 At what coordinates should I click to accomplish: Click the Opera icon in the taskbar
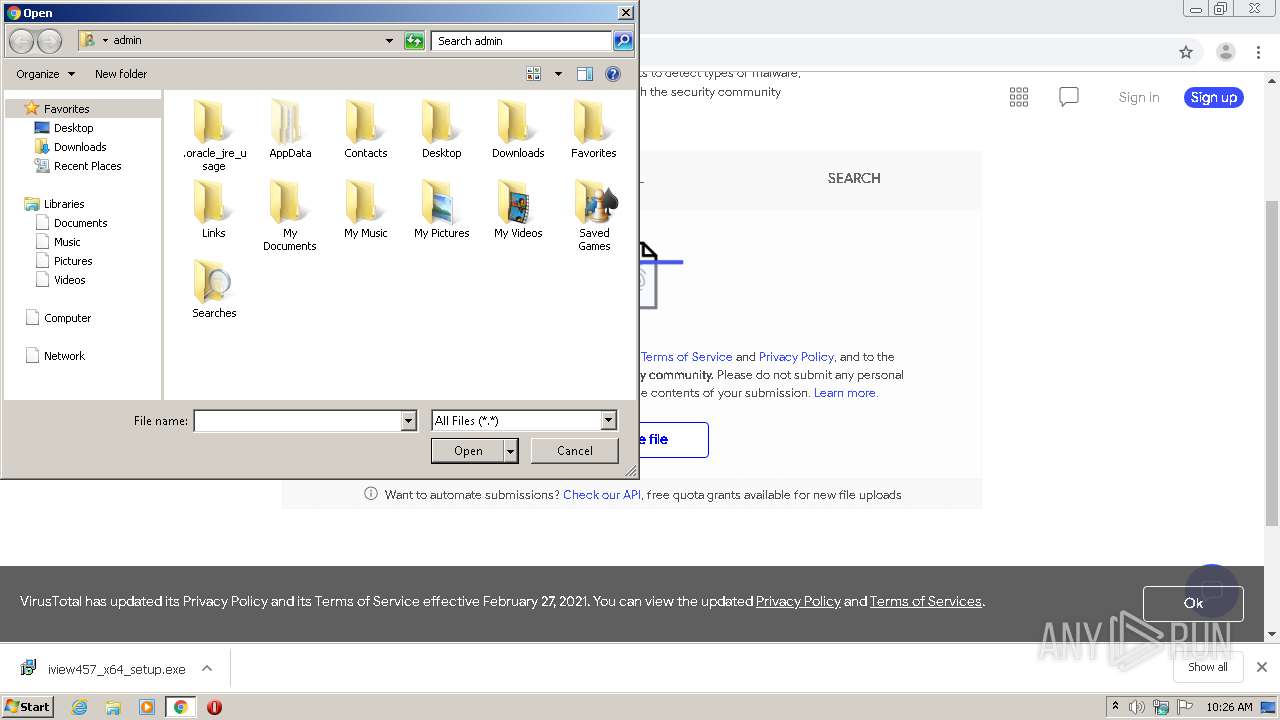[x=214, y=707]
